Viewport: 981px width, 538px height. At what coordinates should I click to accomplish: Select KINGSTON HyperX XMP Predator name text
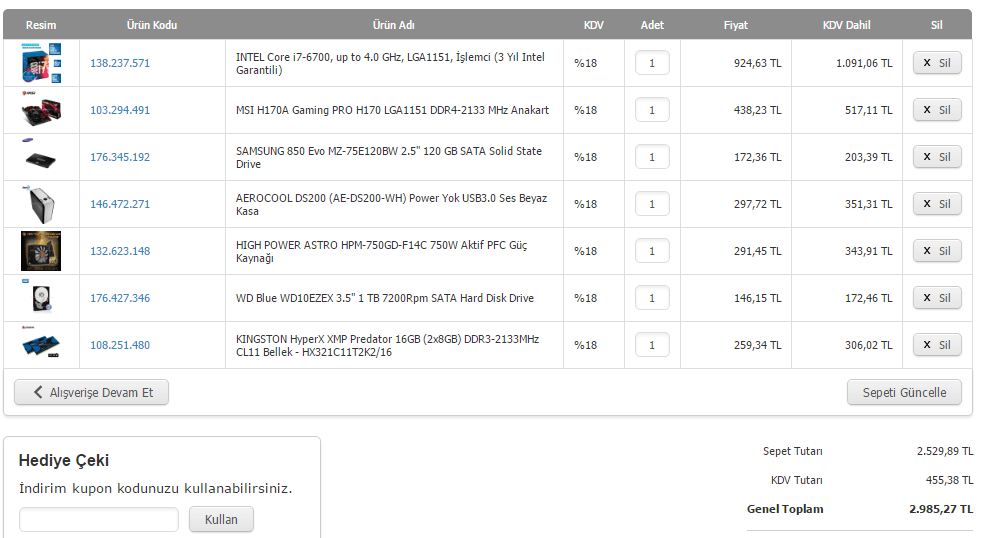[387, 345]
